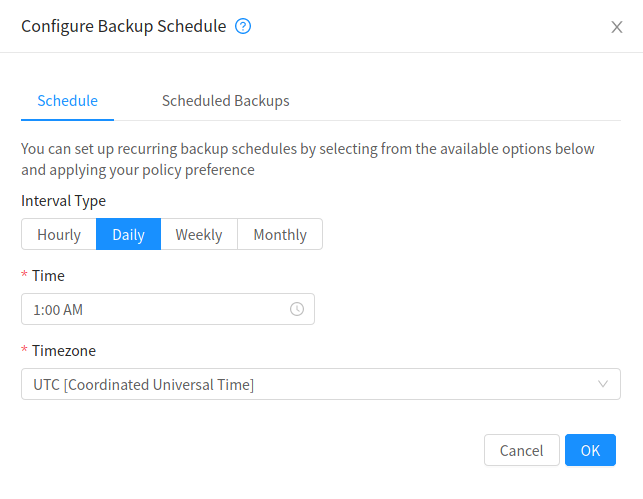Click the recurring backup schedules description text
This screenshot has height=499, width=643.
308,159
